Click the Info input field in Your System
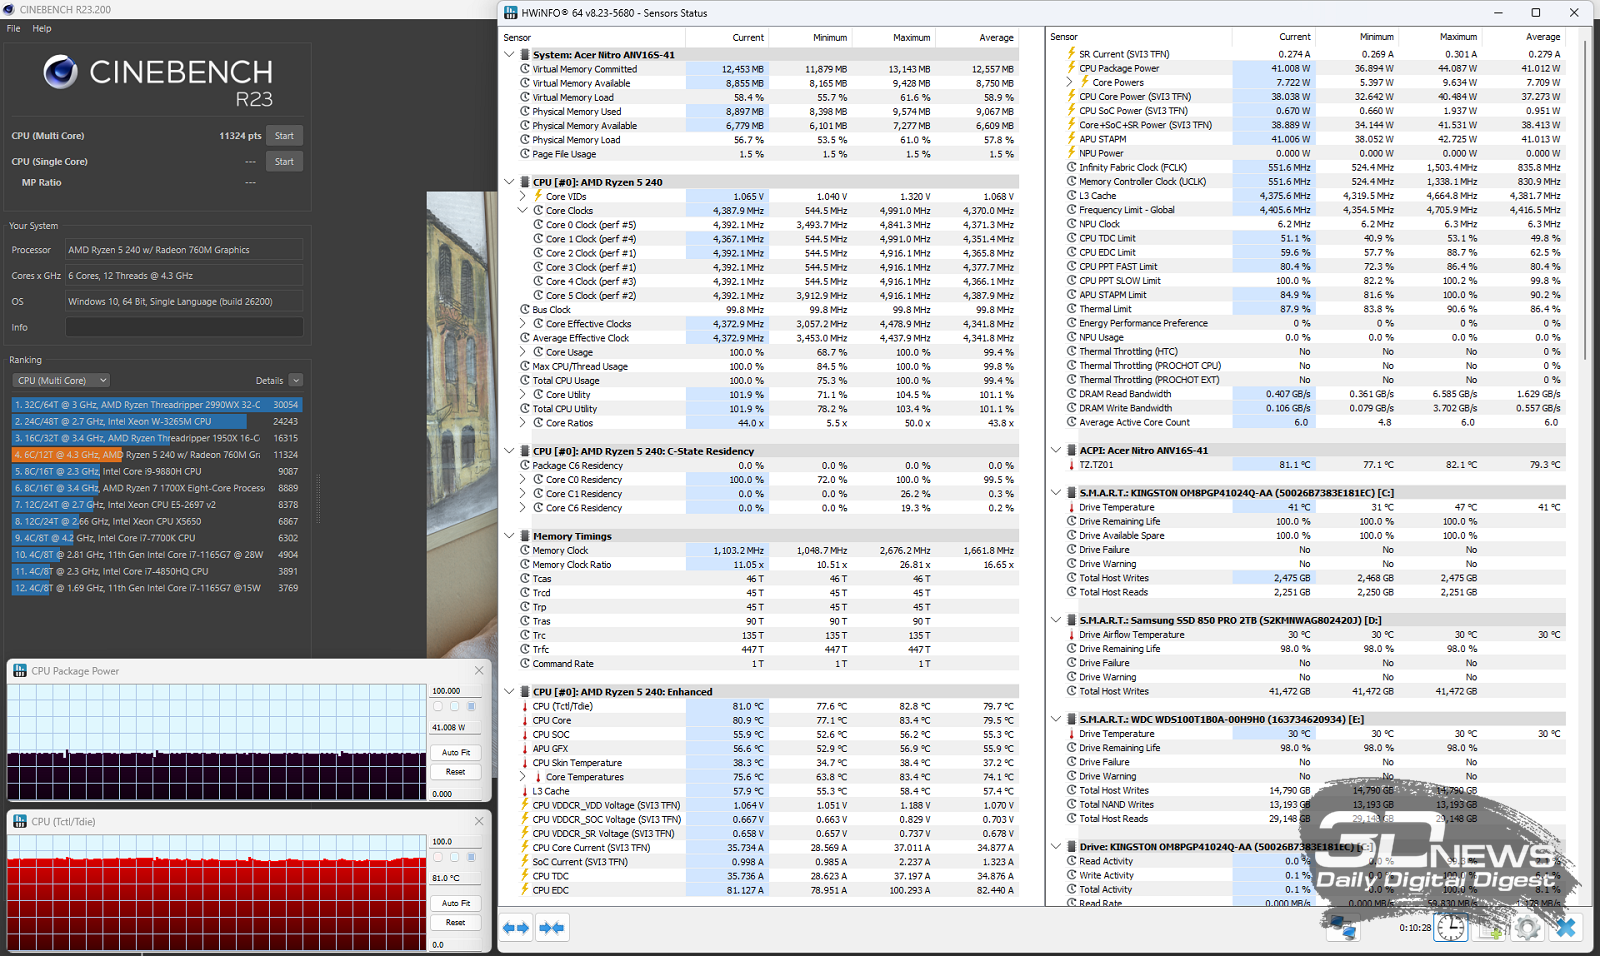The height and width of the screenshot is (956, 1600). [x=184, y=327]
